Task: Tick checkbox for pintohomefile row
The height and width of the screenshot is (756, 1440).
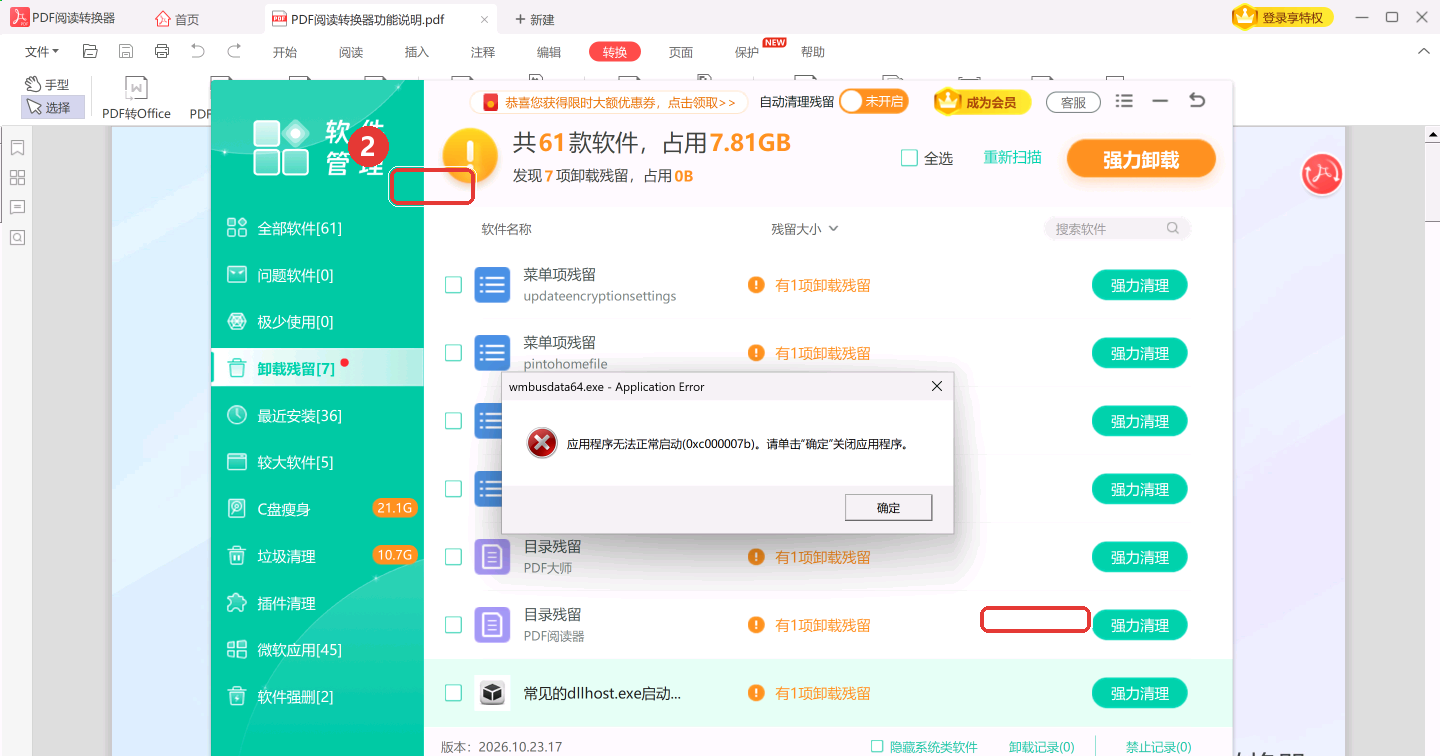Action: pyautogui.click(x=453, y=353)
